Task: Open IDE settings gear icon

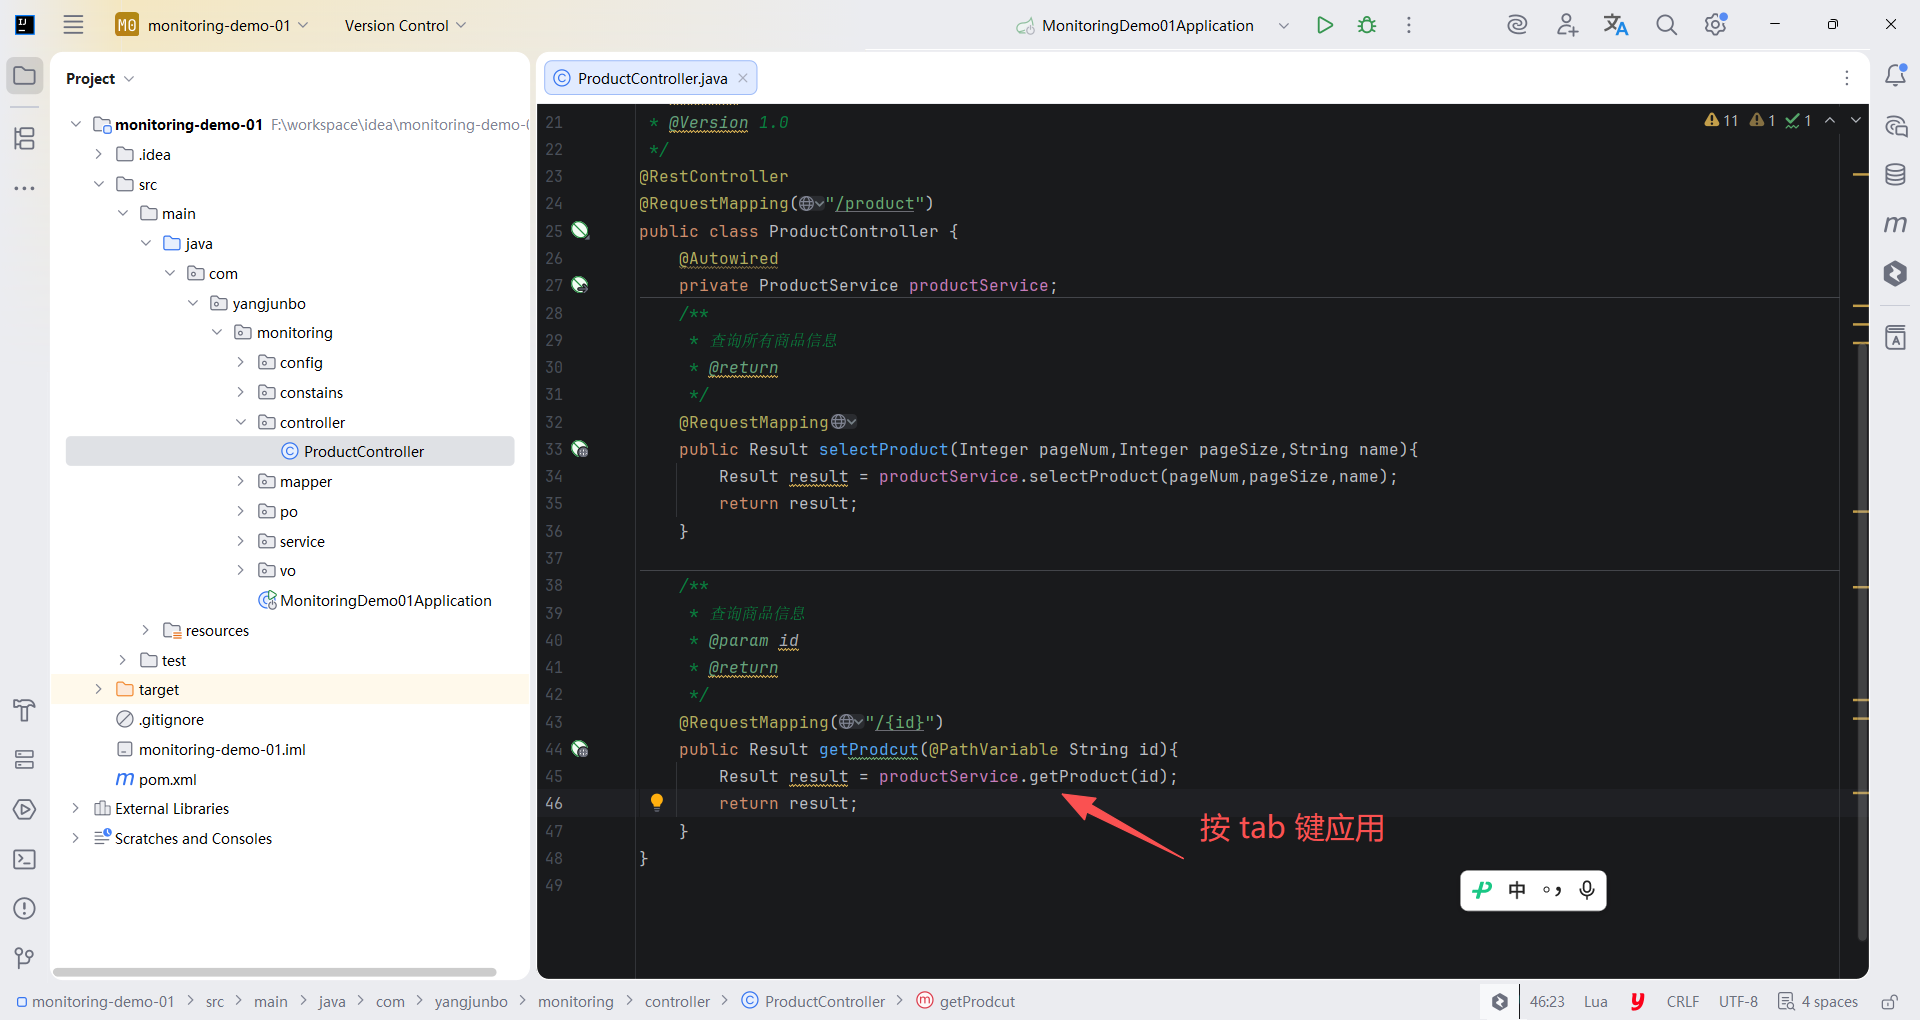Action: coord(1716,25)
